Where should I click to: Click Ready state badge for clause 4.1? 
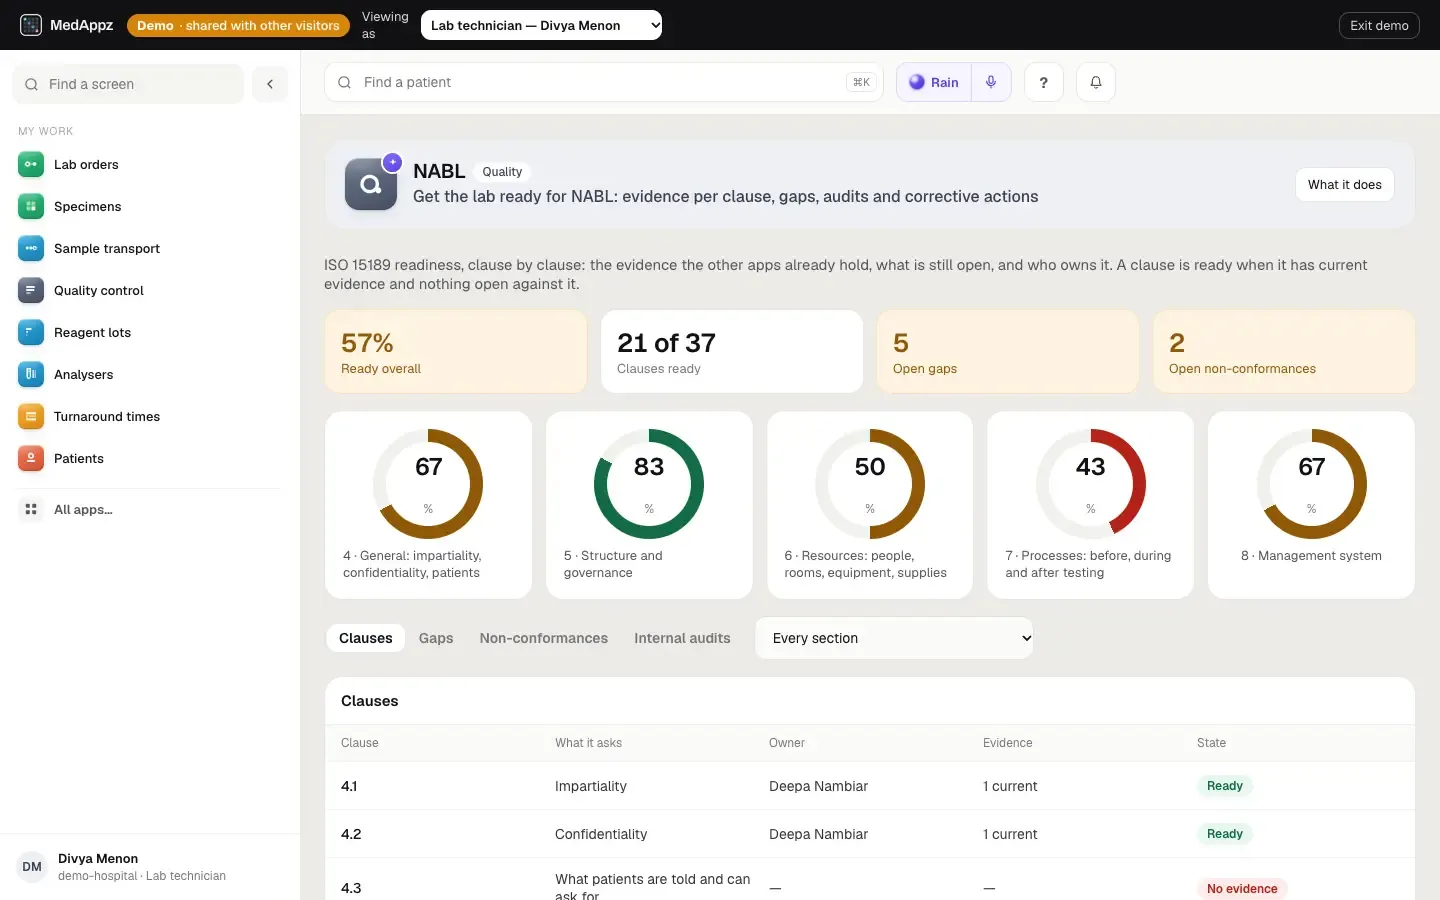[x=1225, y=786]
